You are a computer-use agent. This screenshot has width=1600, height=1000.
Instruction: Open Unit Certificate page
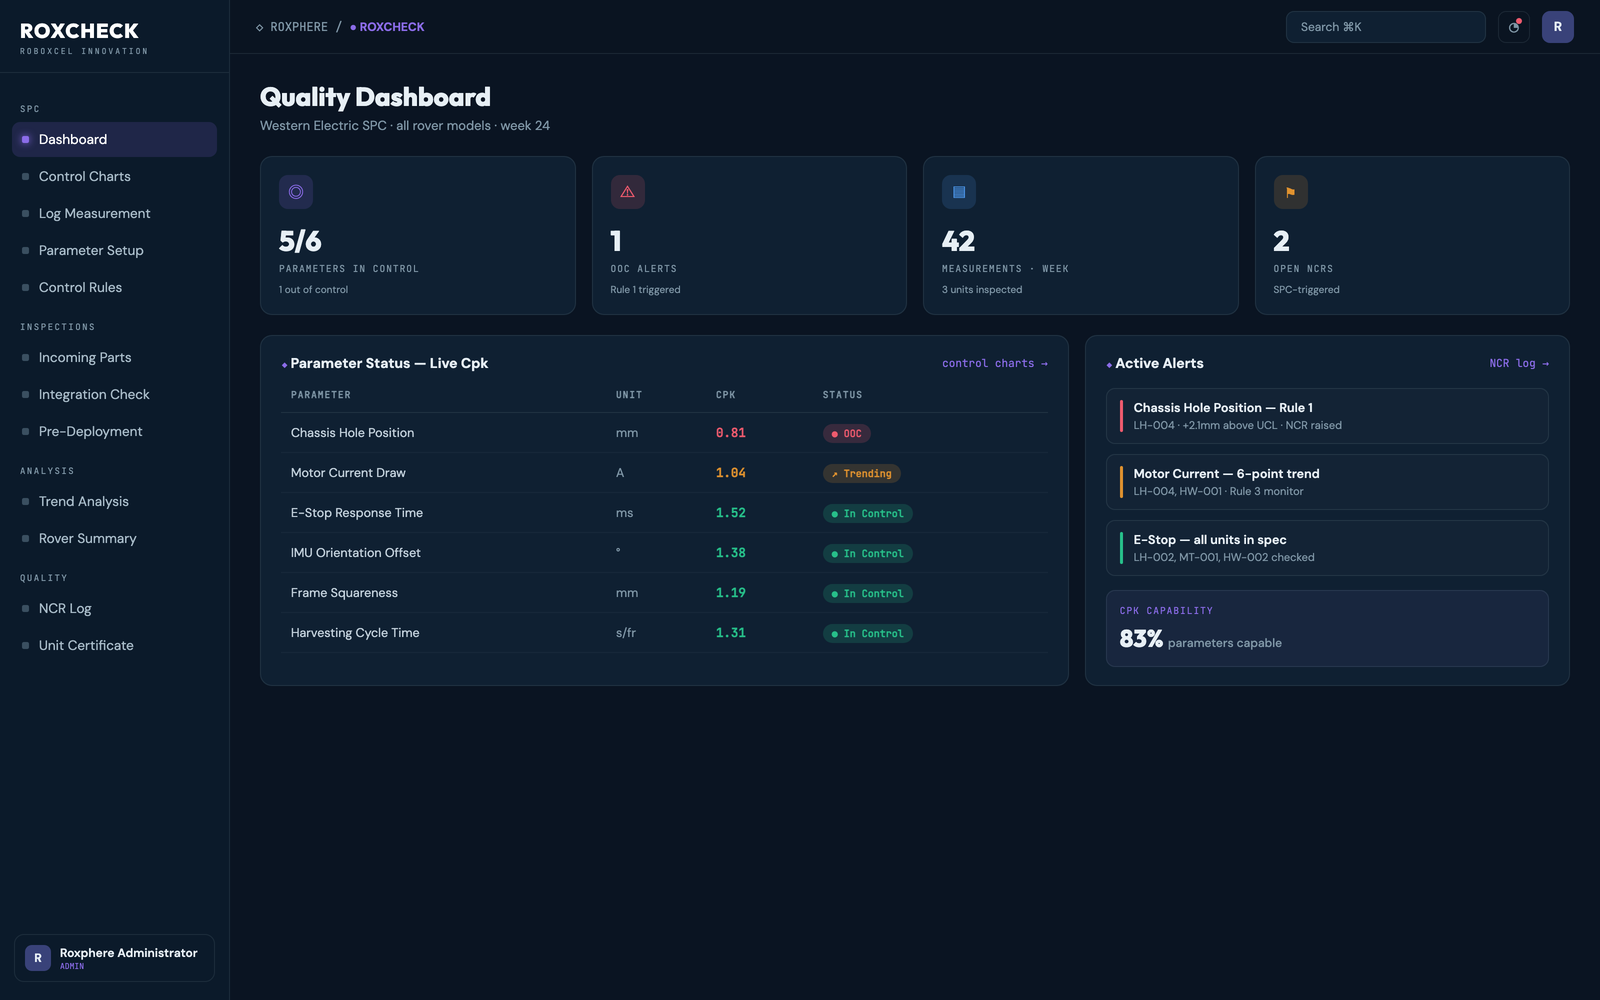point(114,645)
